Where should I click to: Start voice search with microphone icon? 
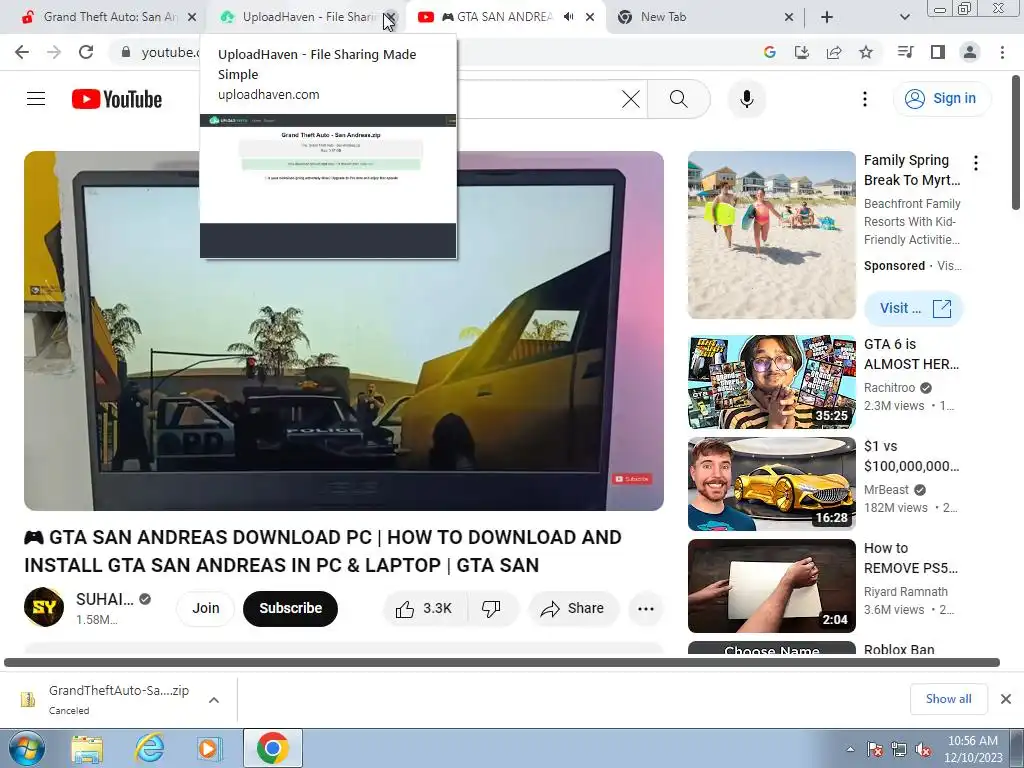[x=746, y=99]
